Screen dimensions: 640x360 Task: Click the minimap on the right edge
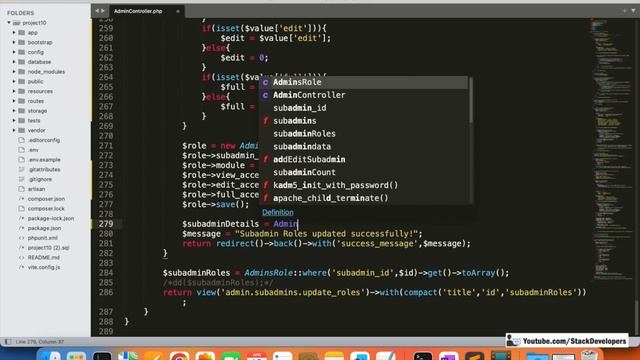click(x=611, y=149)
